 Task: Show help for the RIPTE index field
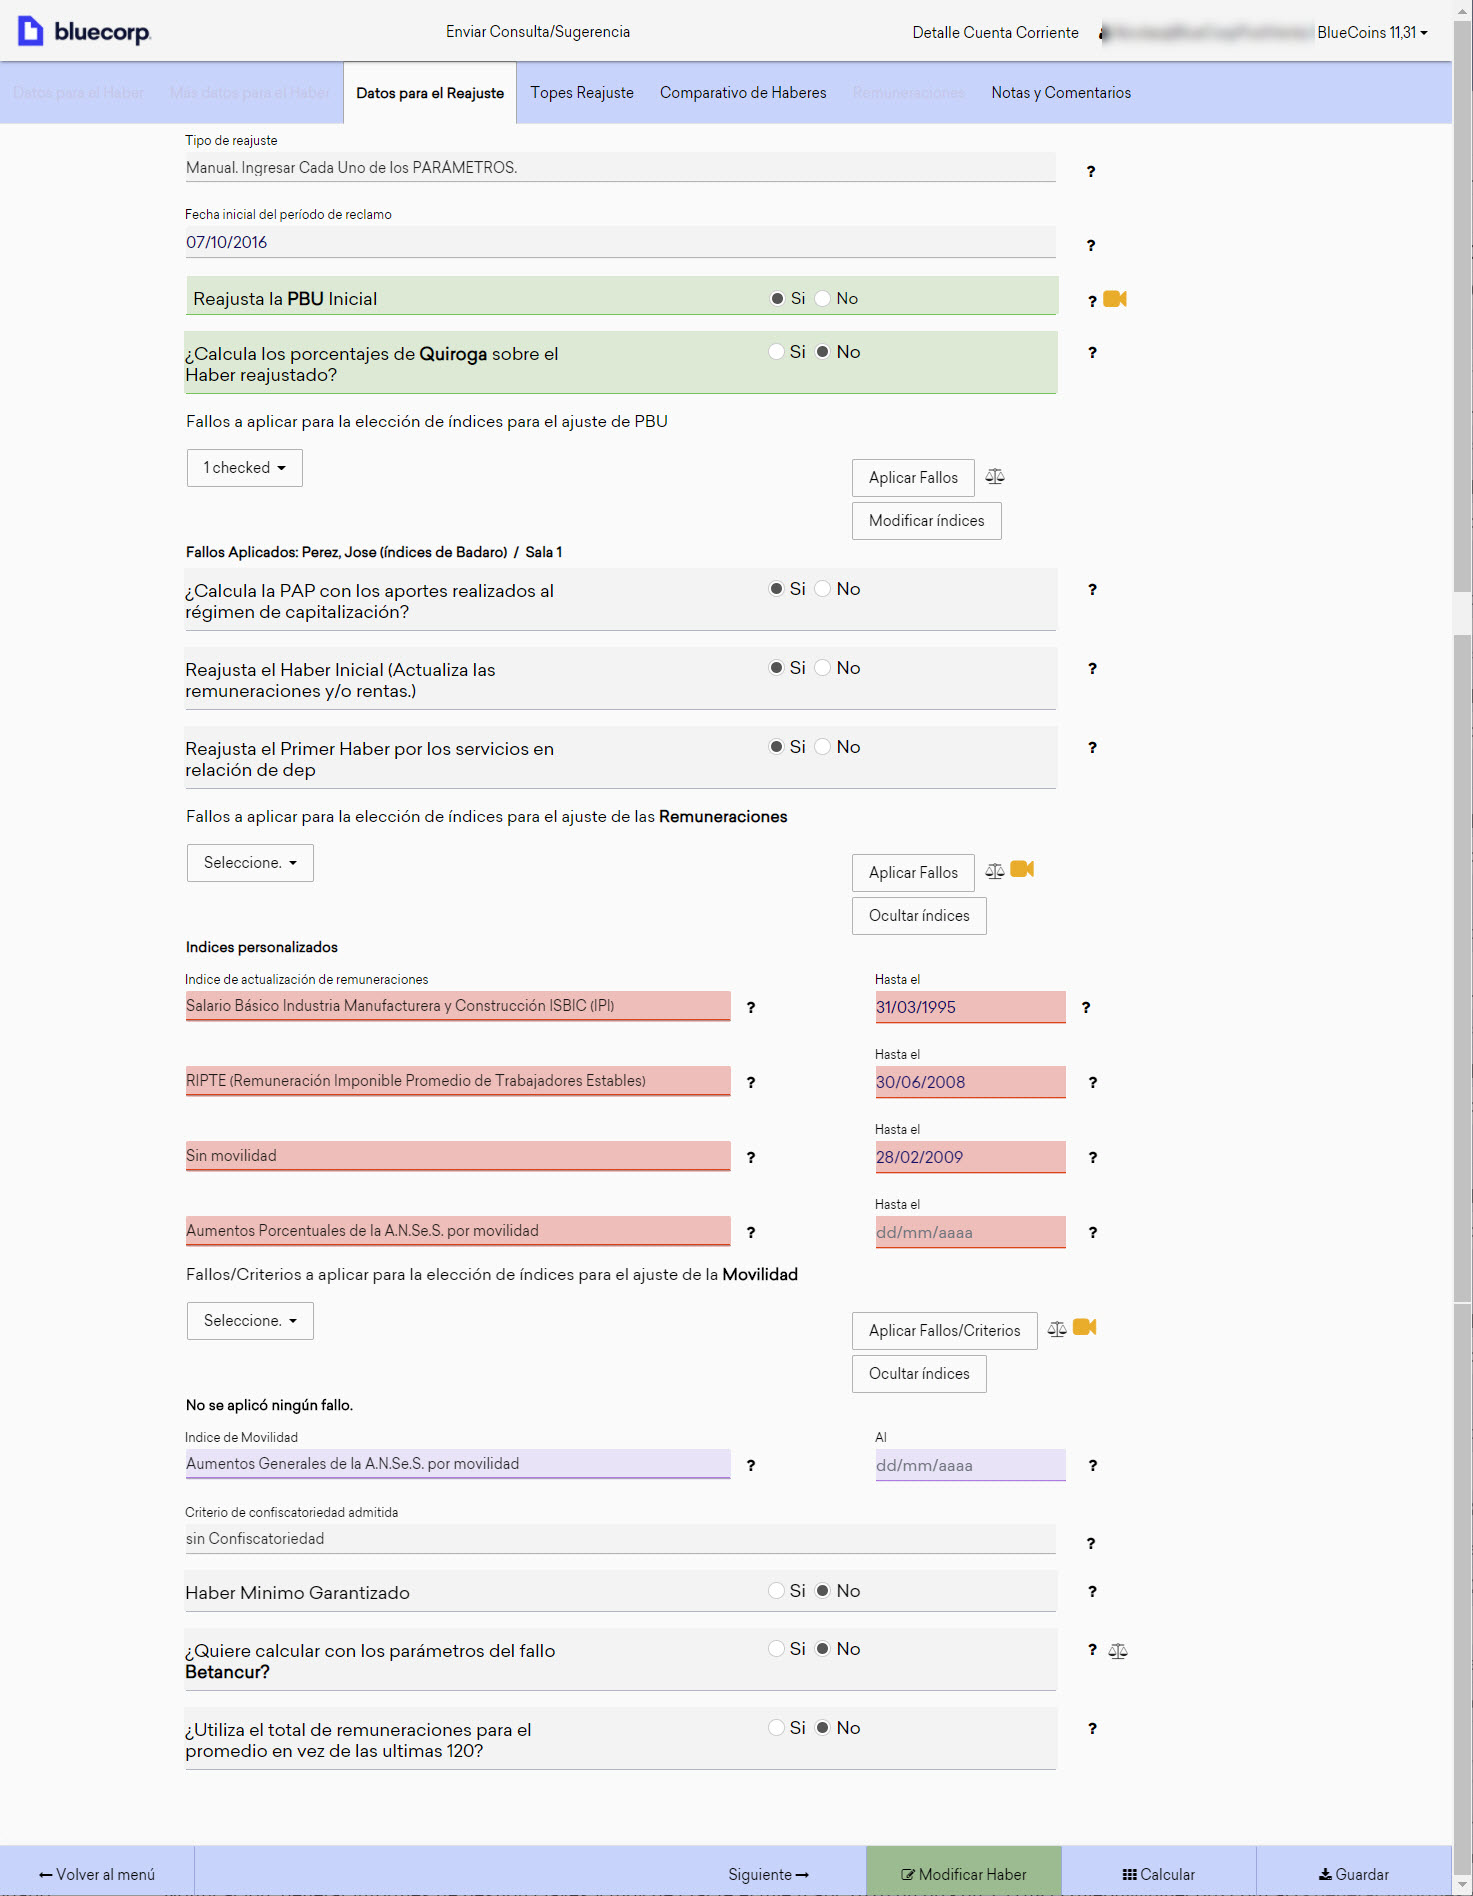point(751,1083)
